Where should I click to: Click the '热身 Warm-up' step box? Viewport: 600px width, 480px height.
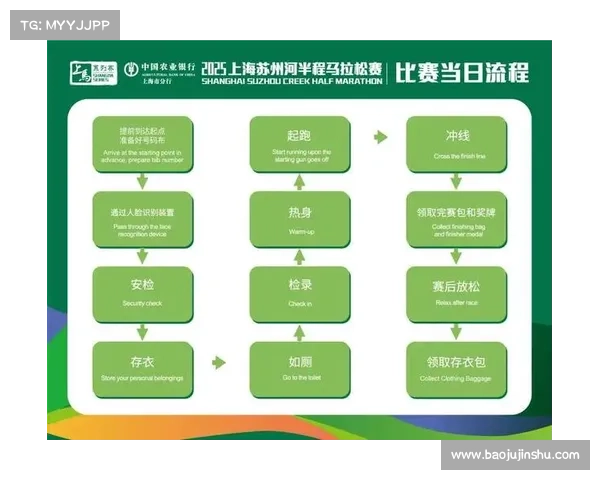click(300, 220)
